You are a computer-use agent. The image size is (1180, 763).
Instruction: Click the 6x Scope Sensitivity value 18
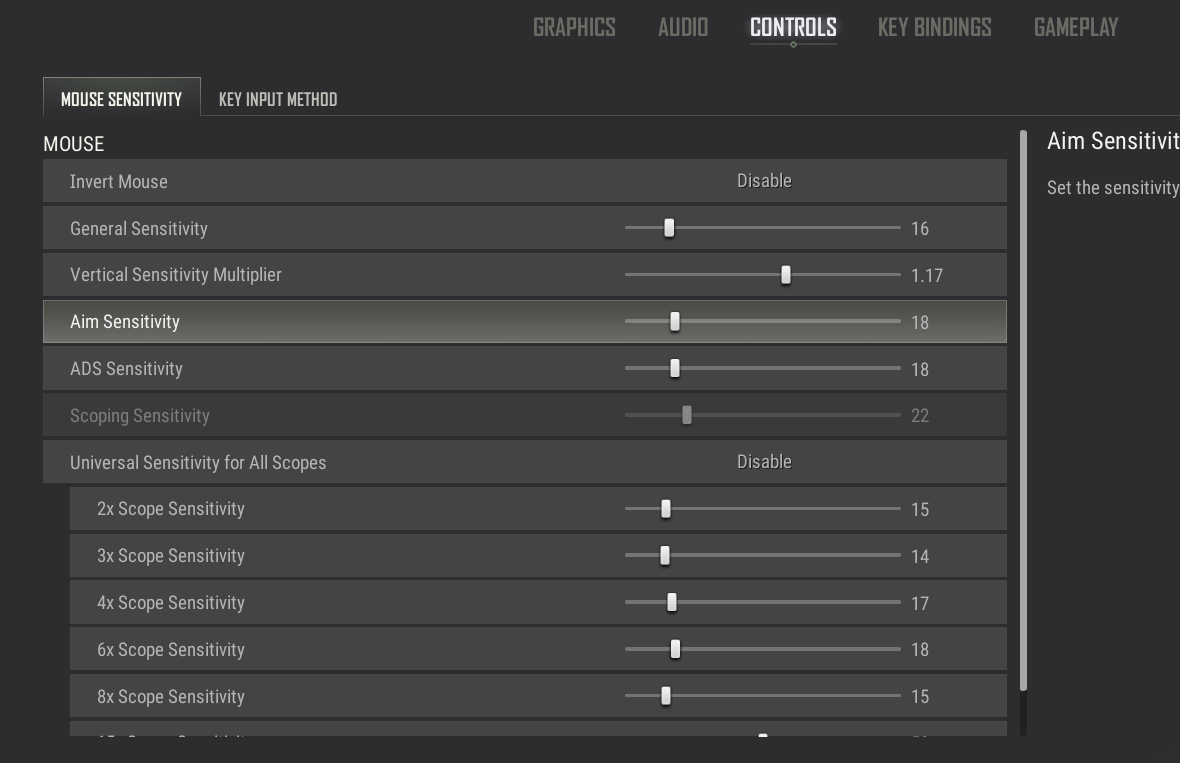point(920,649)
